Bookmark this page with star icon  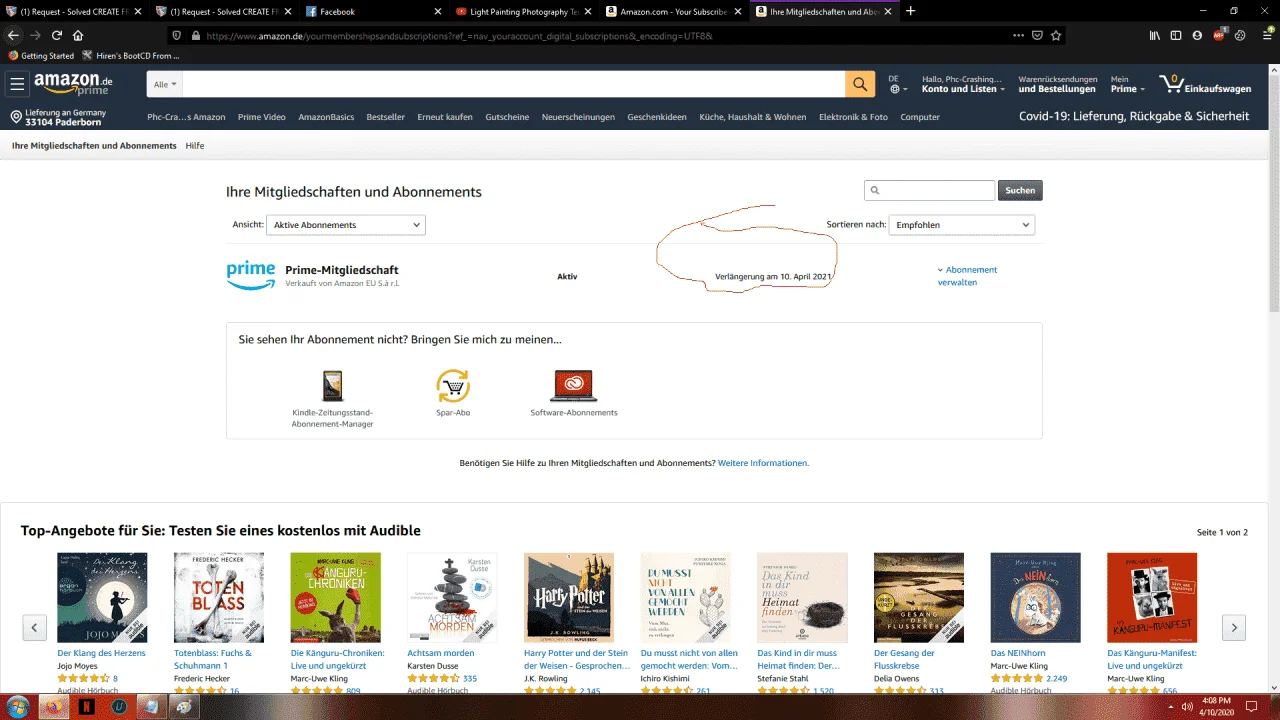pos(1056,35)
